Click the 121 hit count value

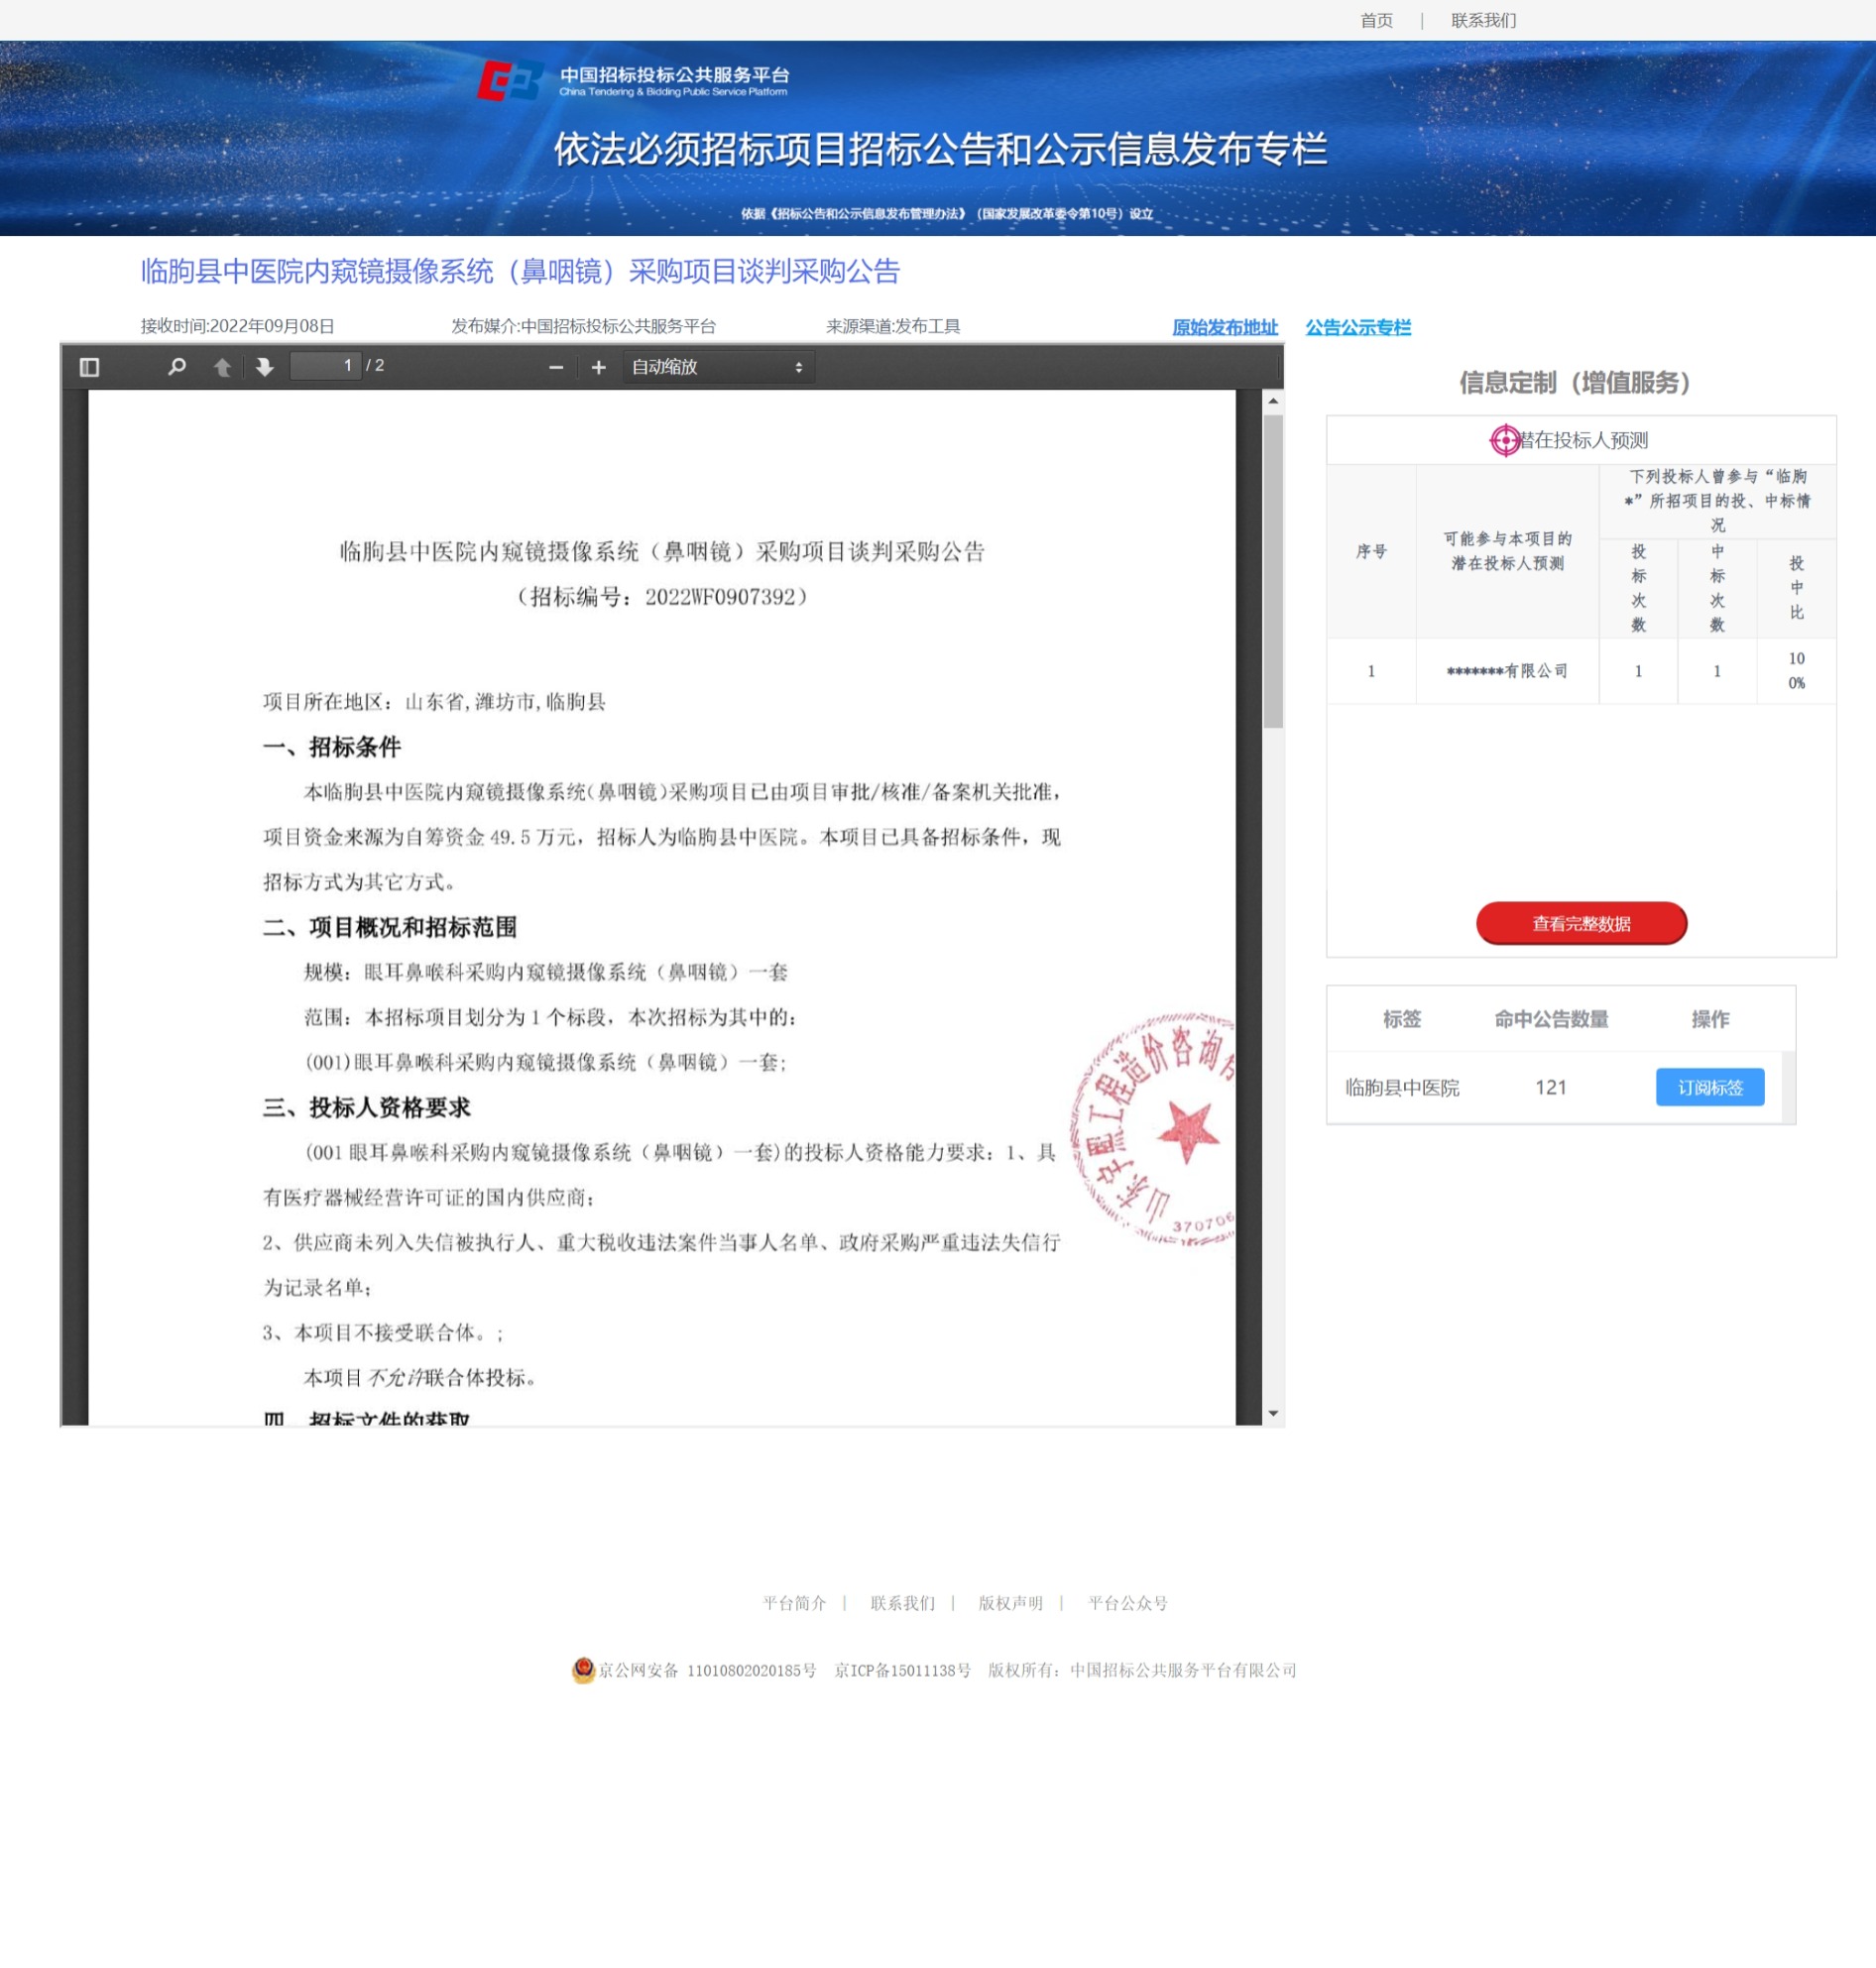[x=1550, y=1087]
